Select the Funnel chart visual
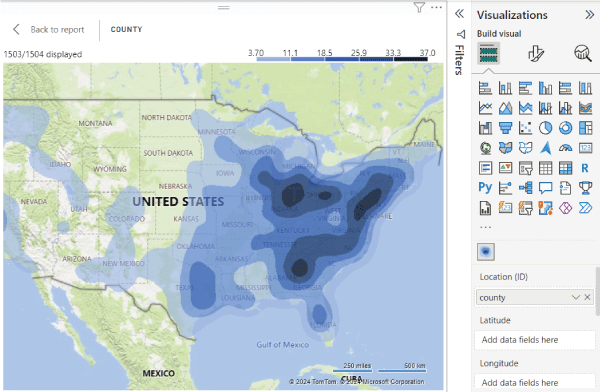Viewport: 600px width, 392px height. pyautogui.click(x=505, y=128)
